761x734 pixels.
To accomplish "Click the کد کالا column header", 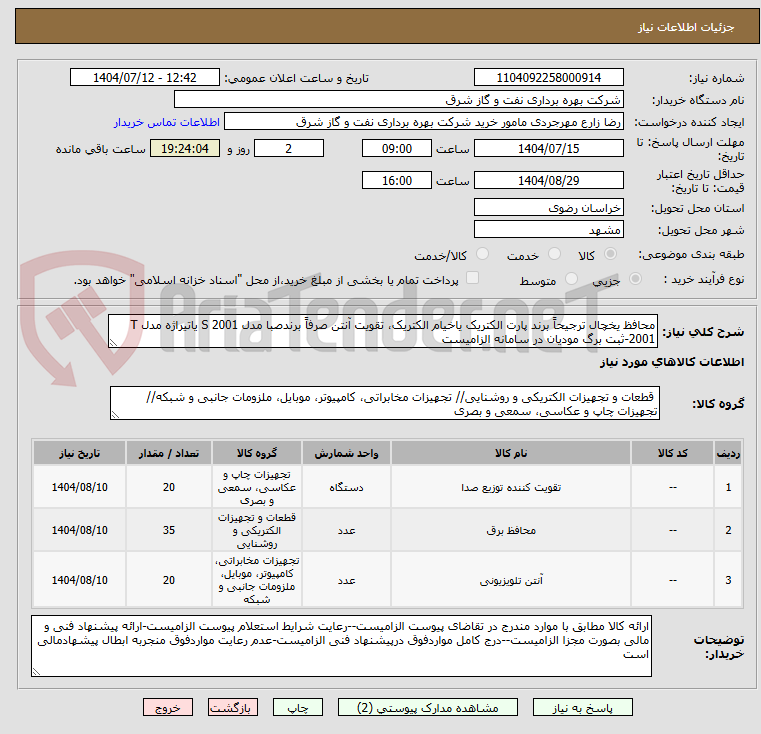I will coord(672,453).
